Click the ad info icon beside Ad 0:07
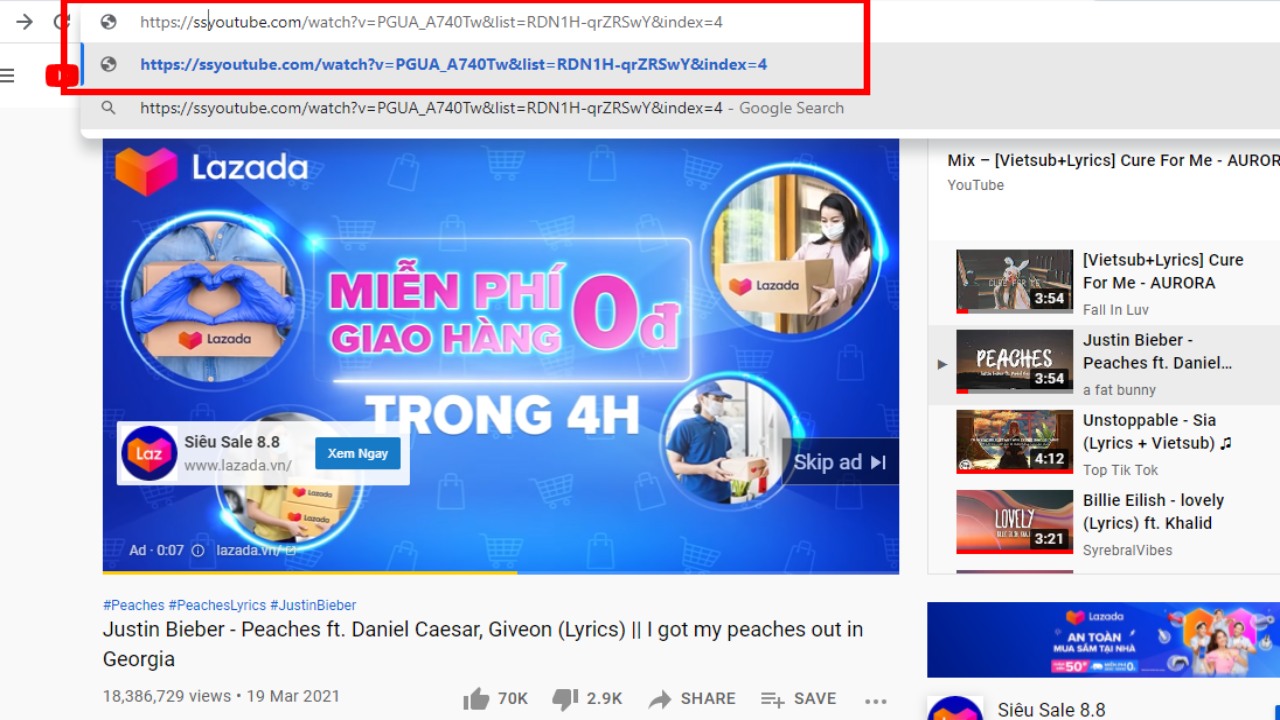The width and height of the screenshot is (1280, 720). (x=198, y=550)
